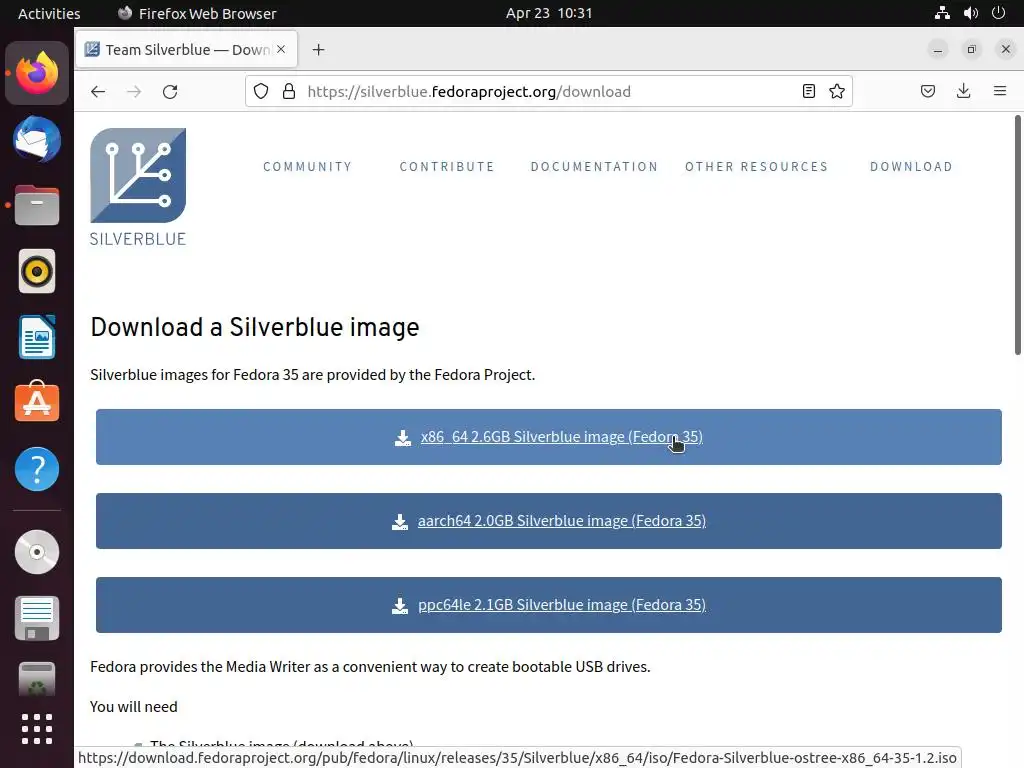Screen dimensions: 1024x768
Task: Click the Download a Silverblue image heading
Action: click(x=255, y=327)
